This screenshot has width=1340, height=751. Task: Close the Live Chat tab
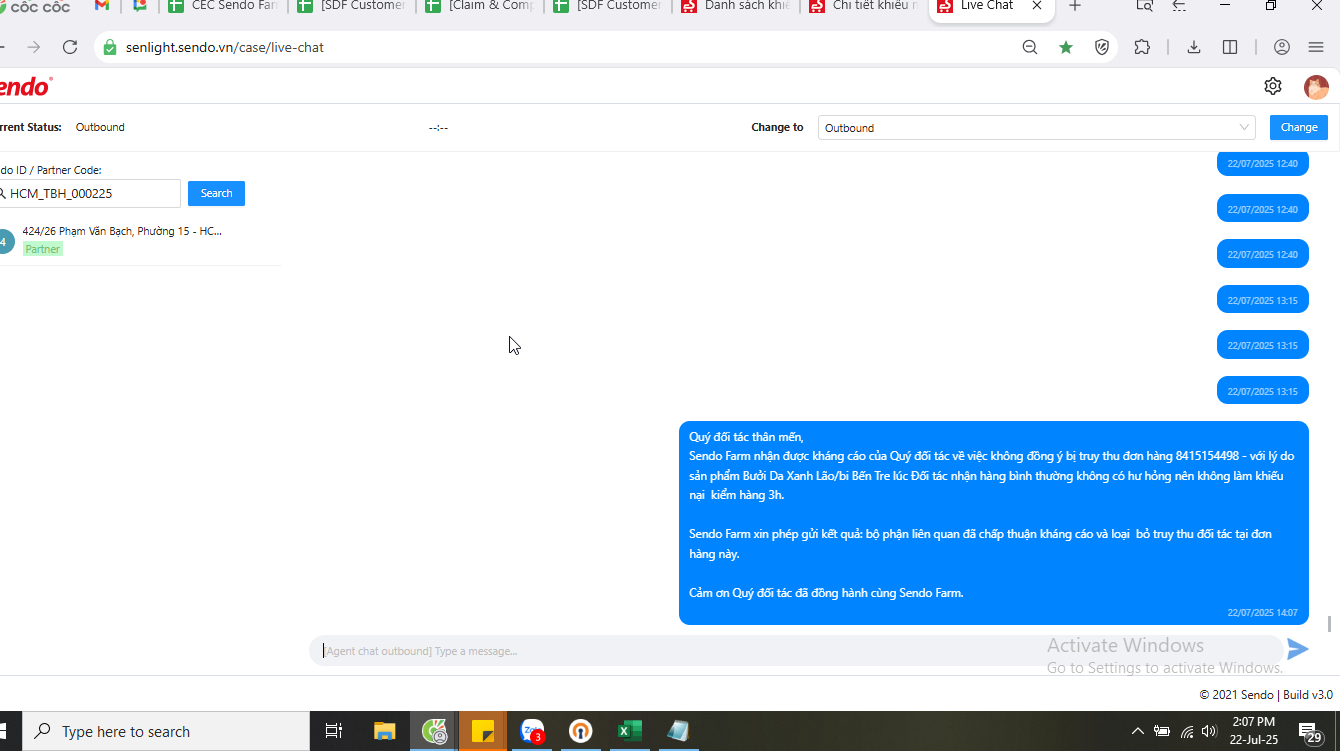(1038, 6)
